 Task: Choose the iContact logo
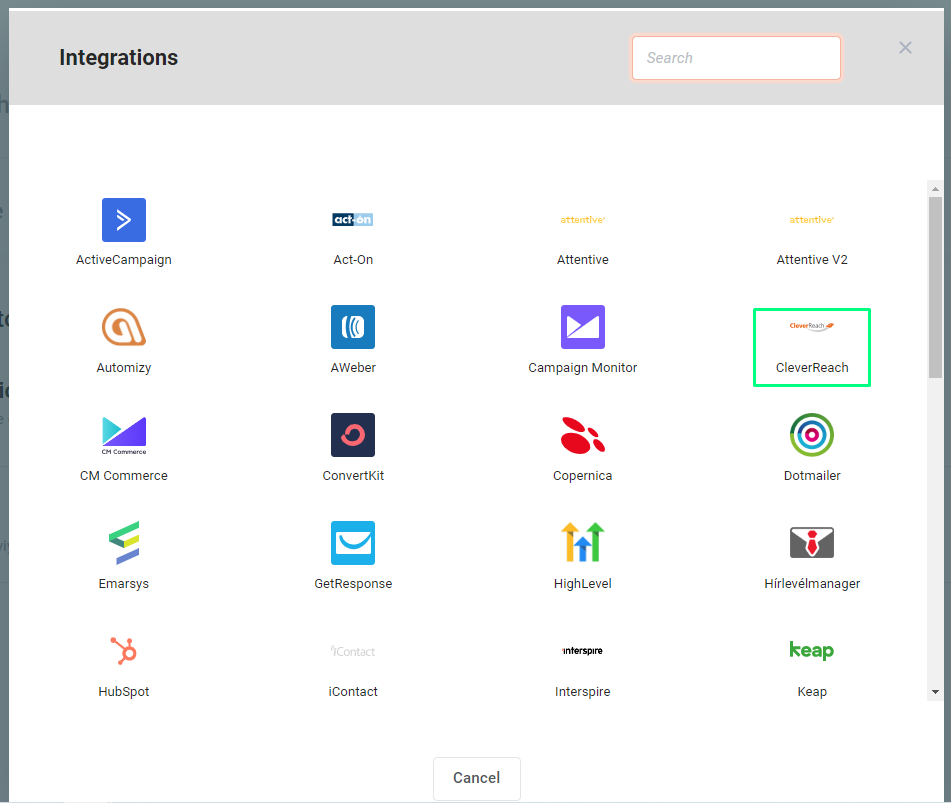point(353,651)
